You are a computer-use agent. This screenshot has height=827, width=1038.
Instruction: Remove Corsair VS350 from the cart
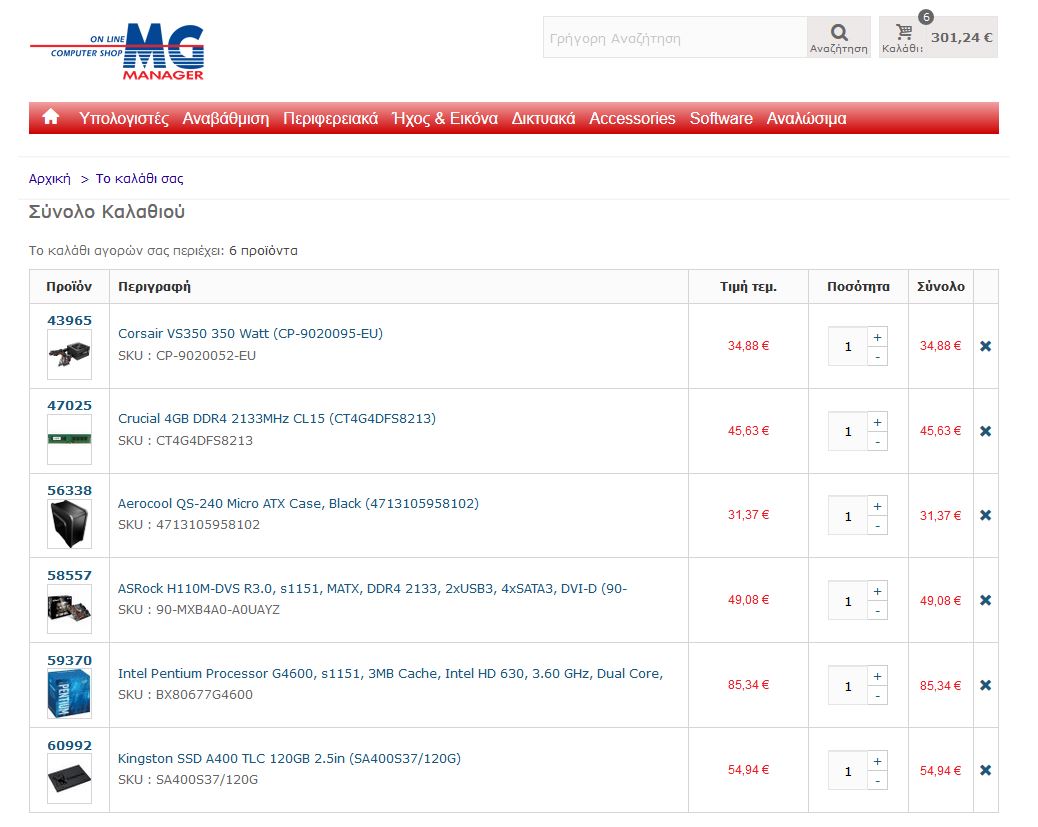tap(985, 346)
